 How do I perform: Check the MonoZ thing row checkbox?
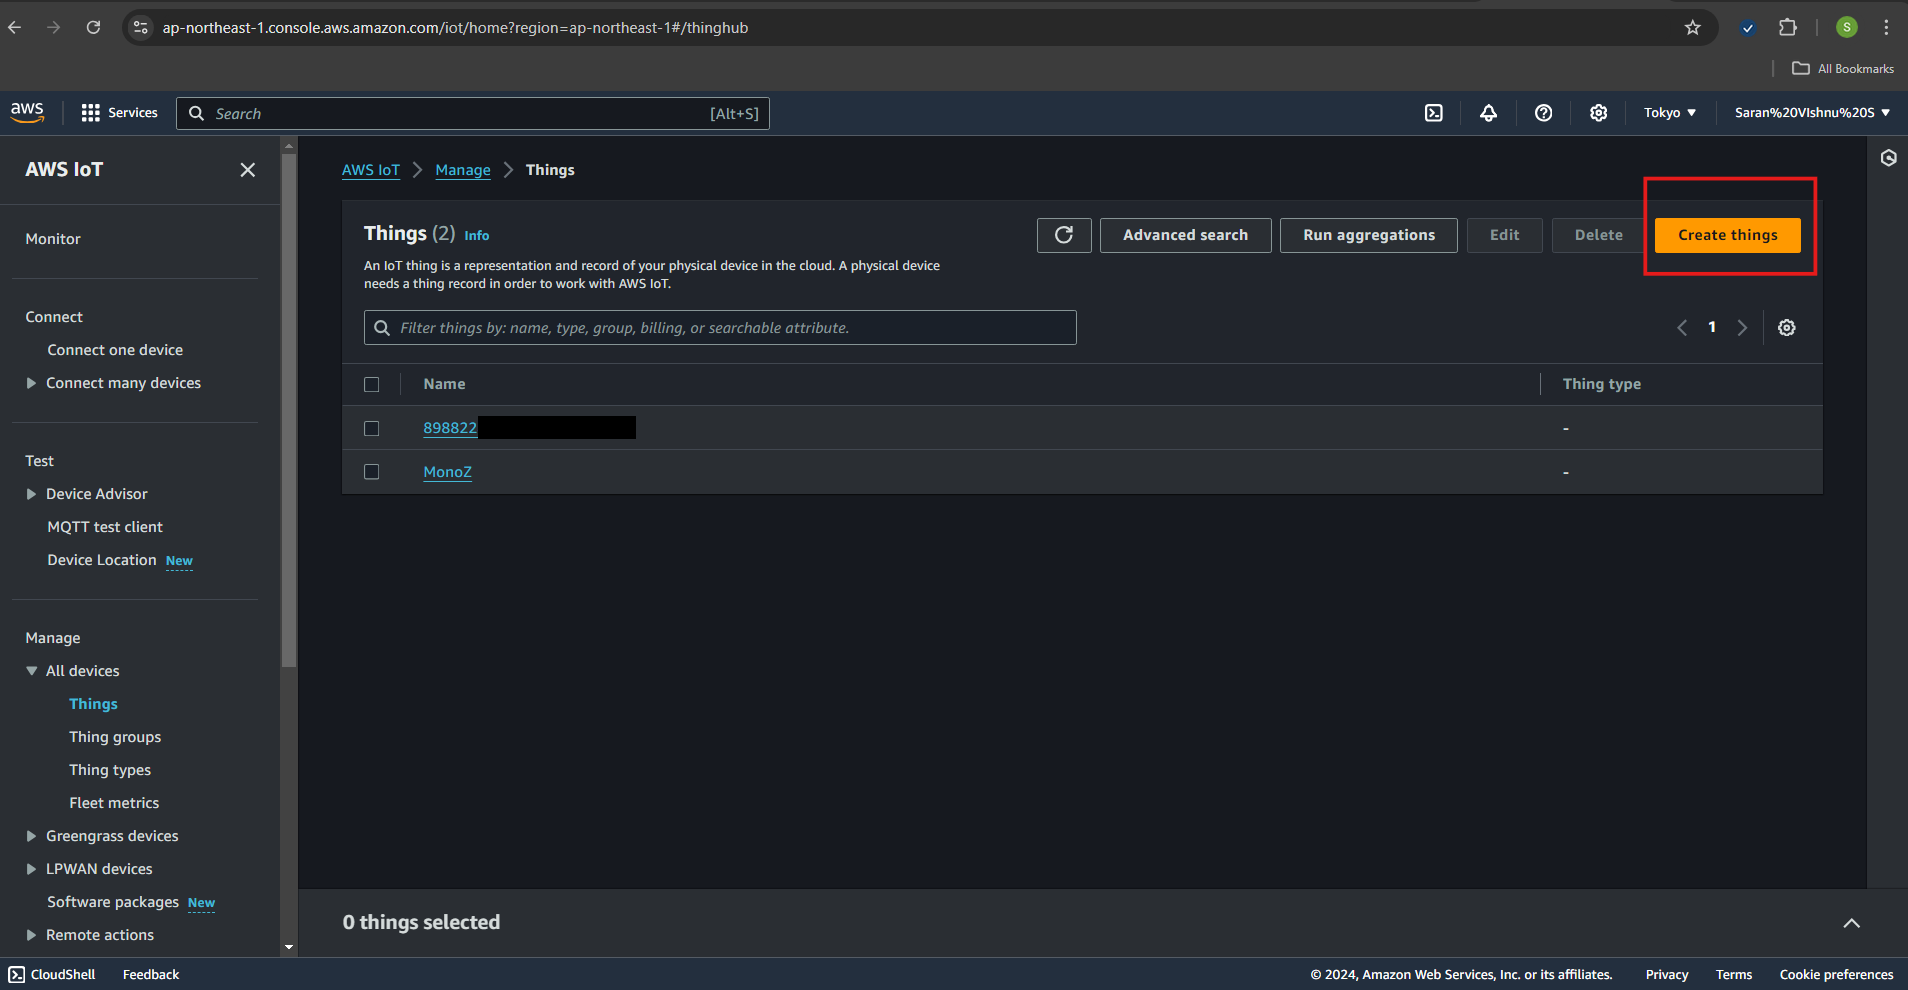pos(372,472)
